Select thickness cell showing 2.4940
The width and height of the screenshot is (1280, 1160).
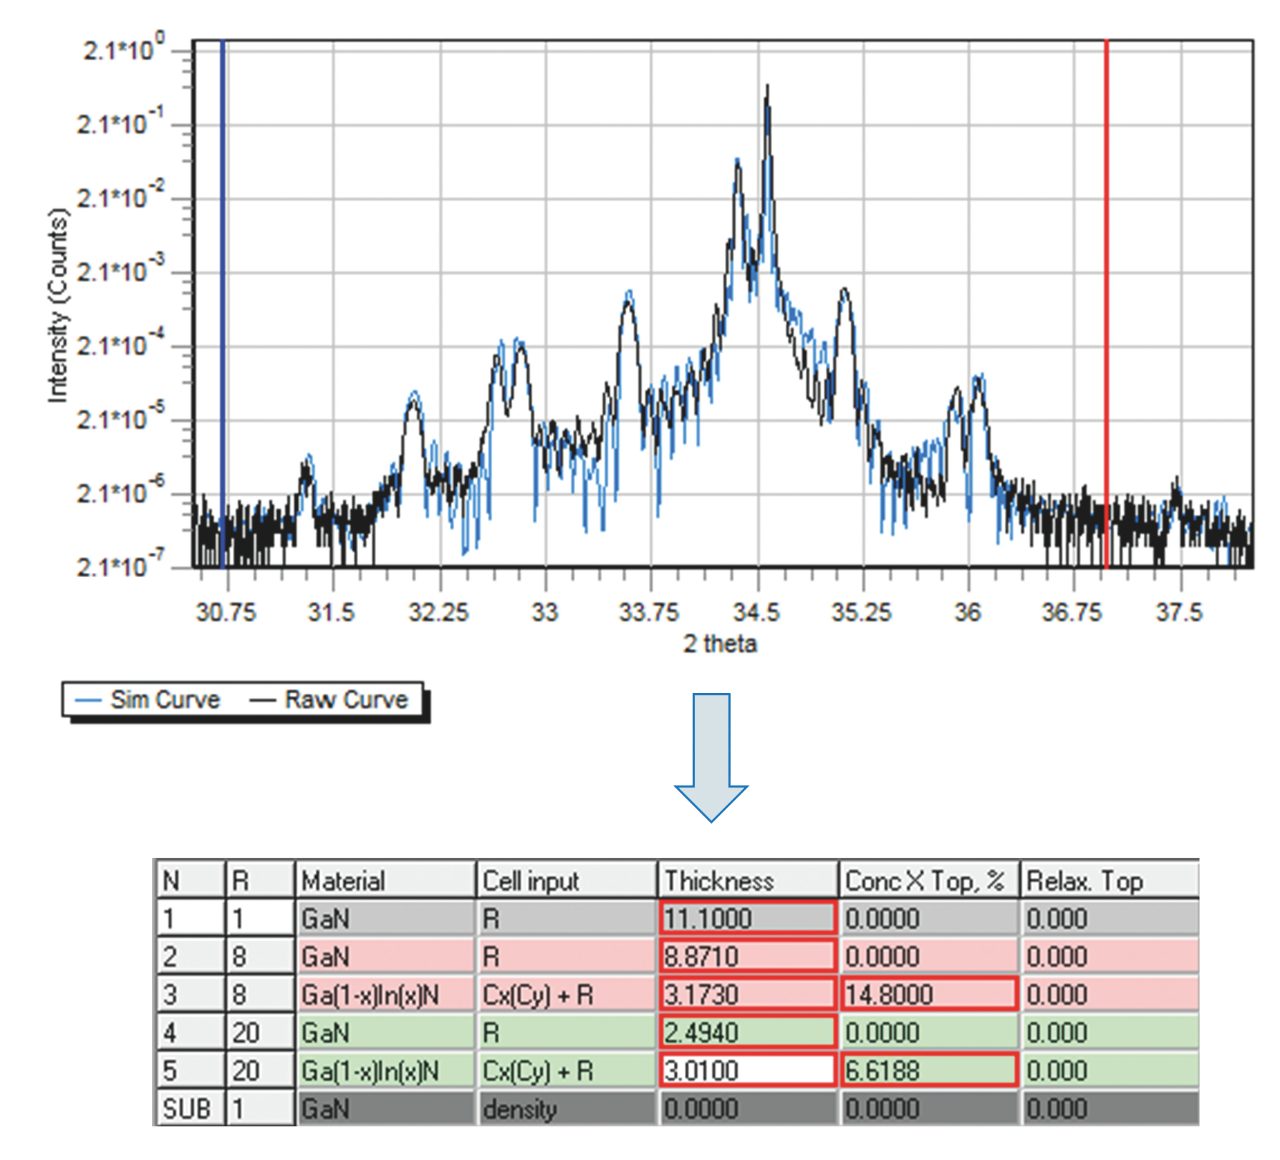click(747, 1032)
